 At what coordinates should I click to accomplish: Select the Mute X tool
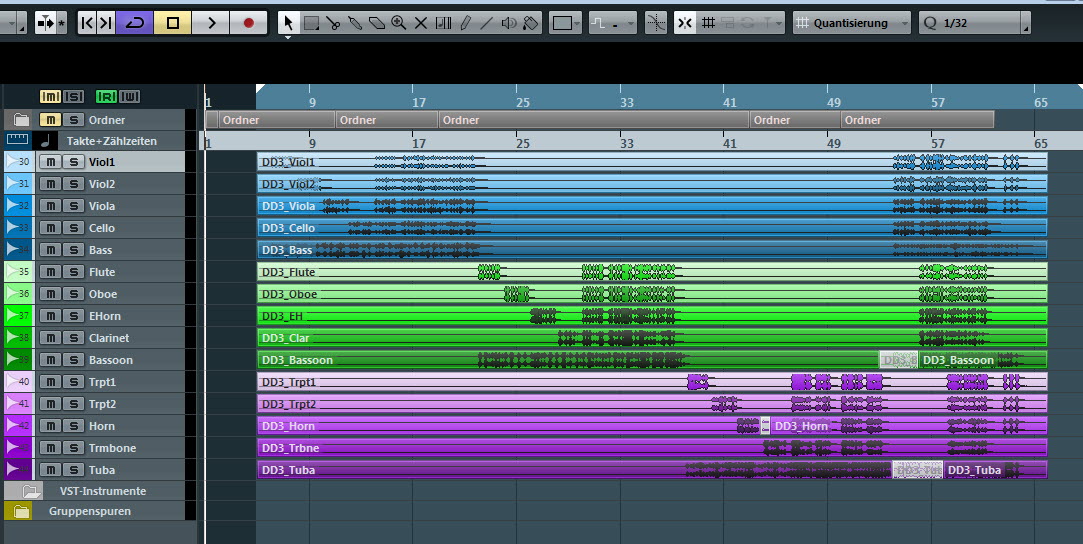click(x=421, y=23)
